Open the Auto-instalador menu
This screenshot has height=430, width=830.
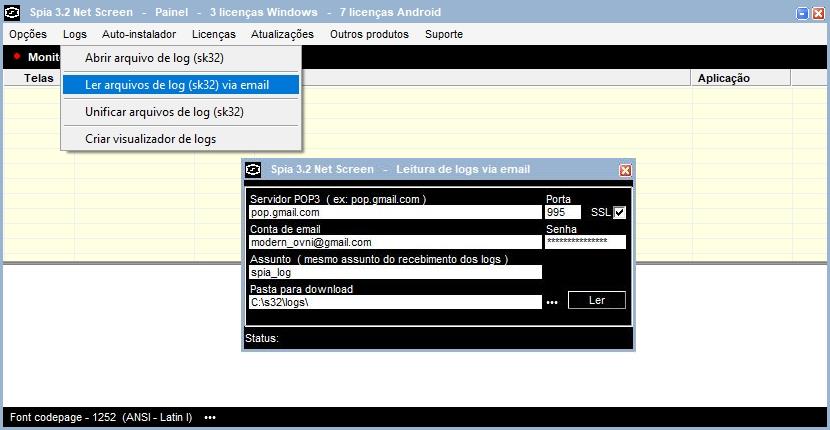point(139,34)
